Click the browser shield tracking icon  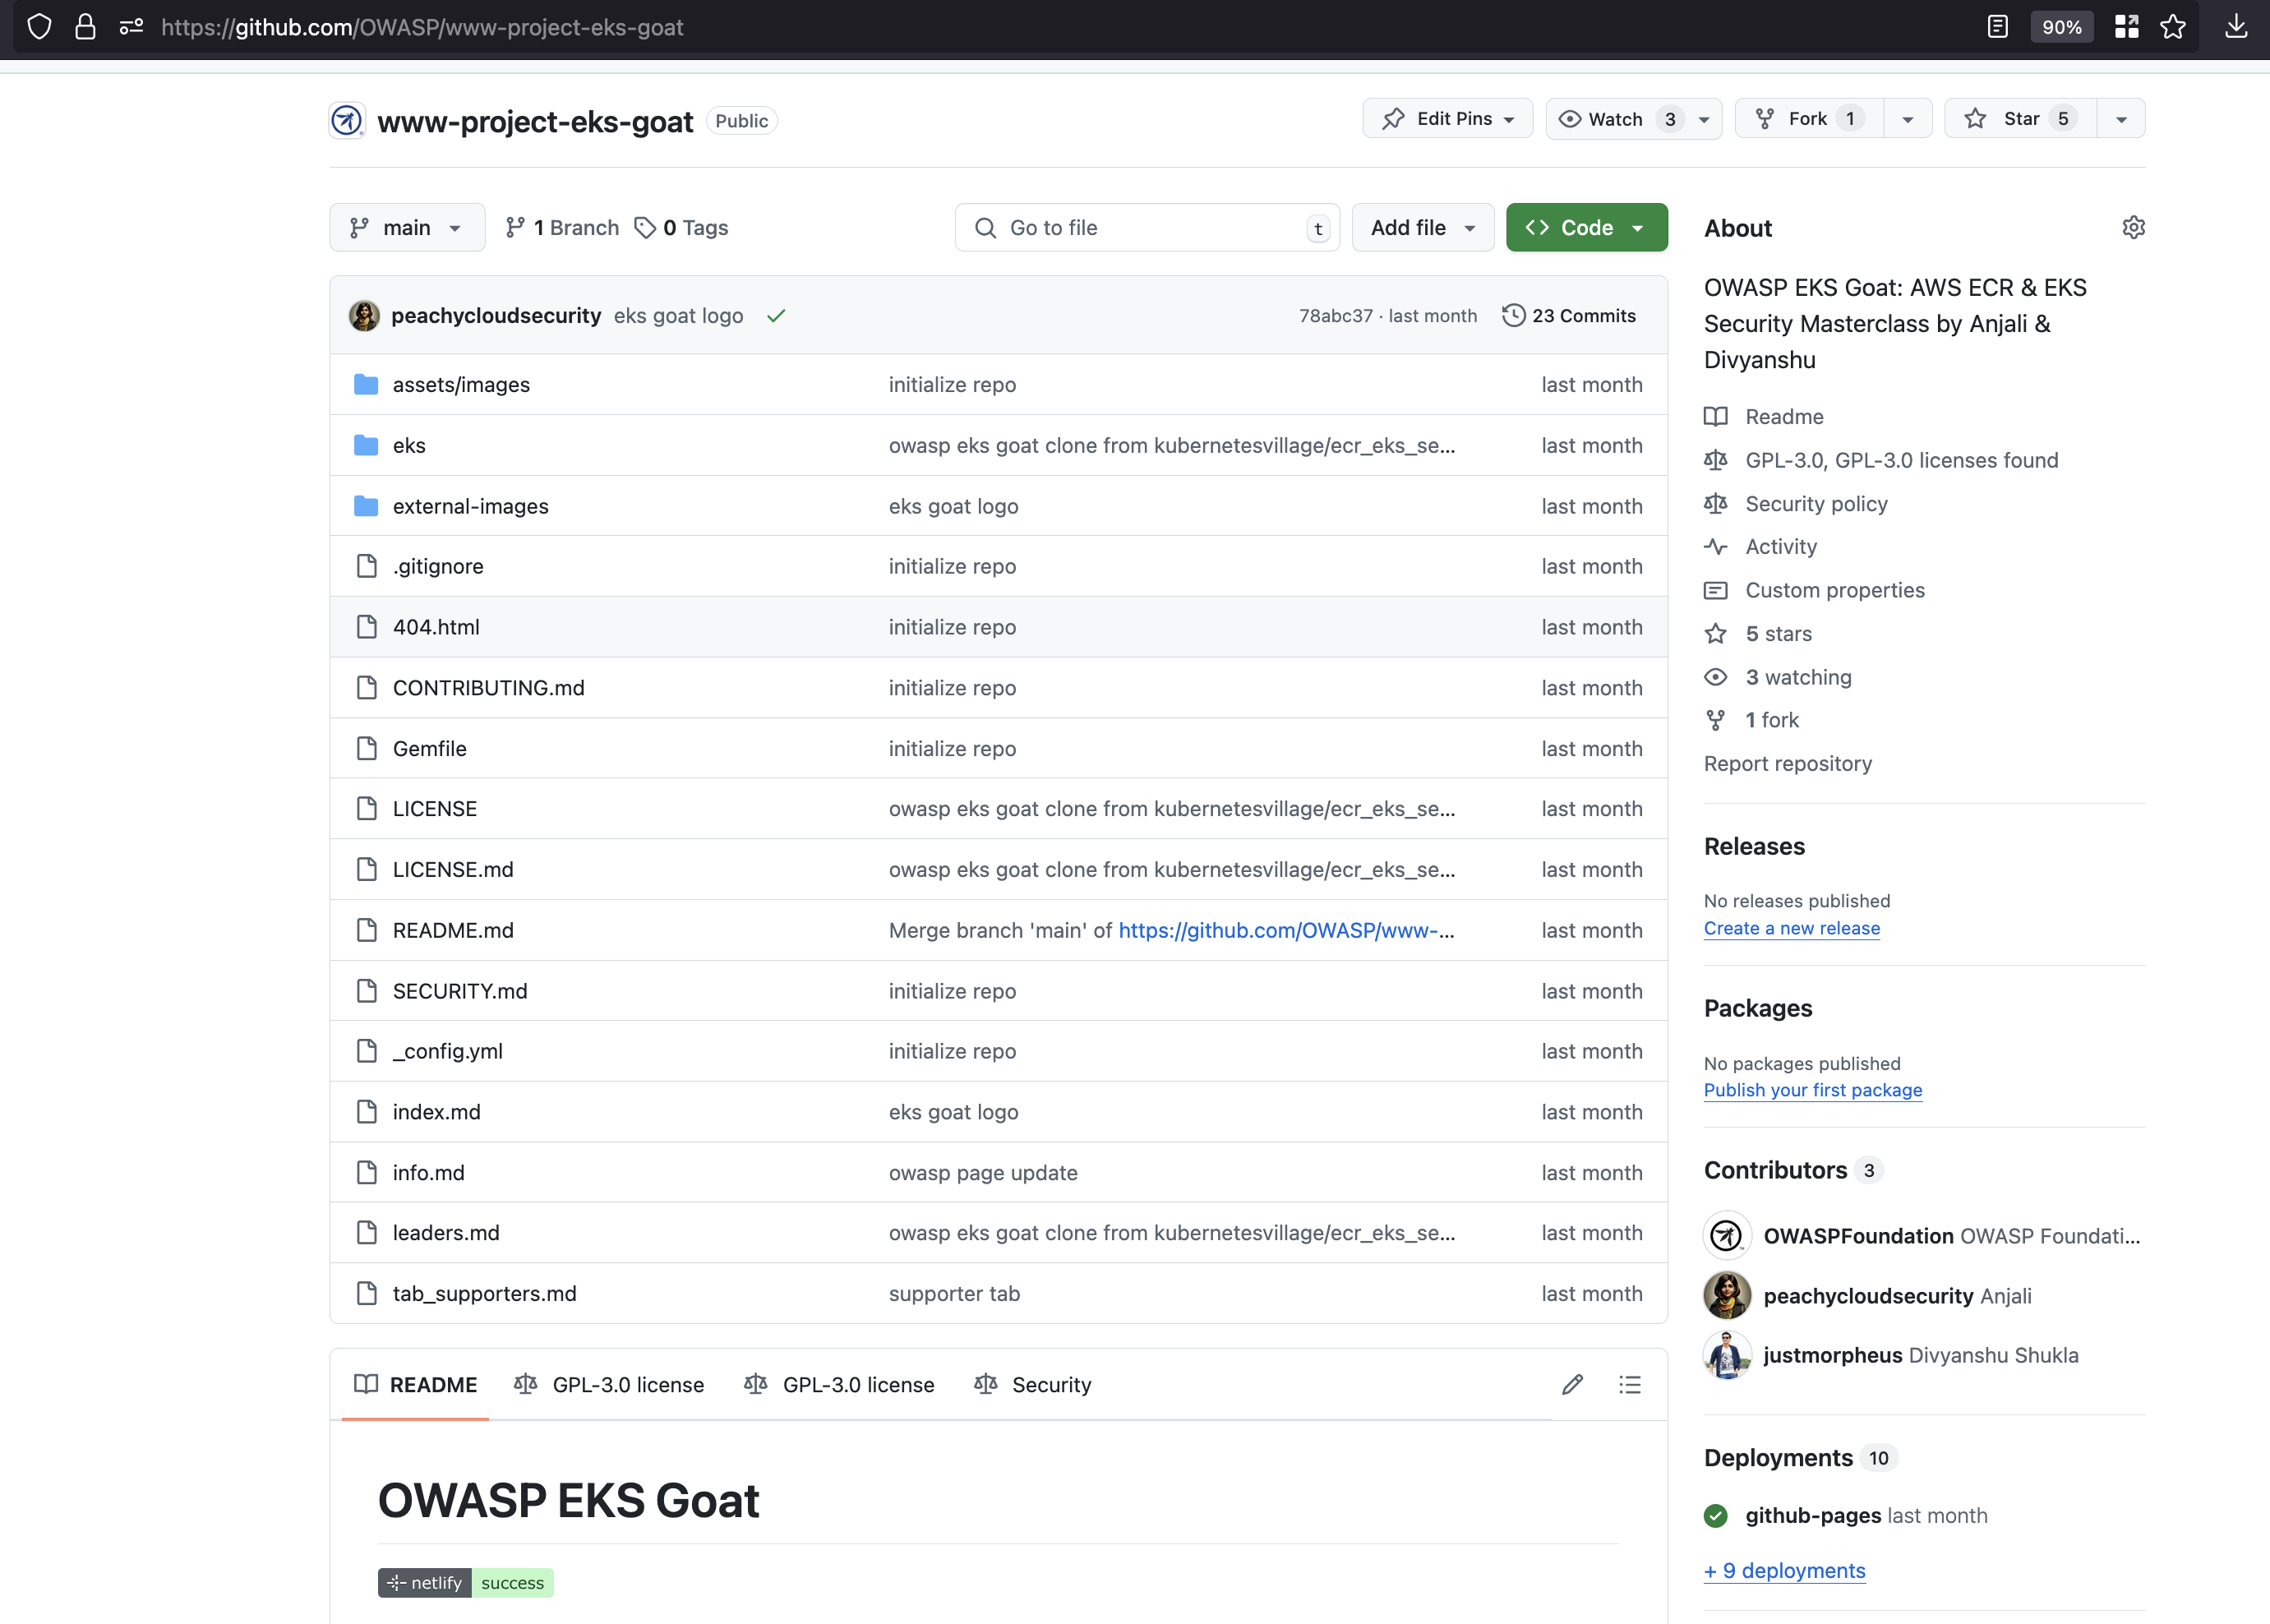[39, 27]
